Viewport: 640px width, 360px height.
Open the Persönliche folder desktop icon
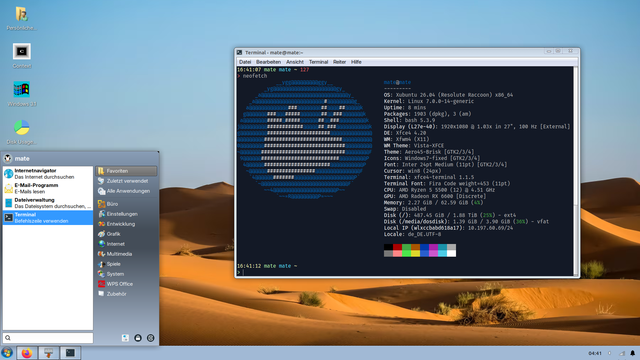pos(21,14)
